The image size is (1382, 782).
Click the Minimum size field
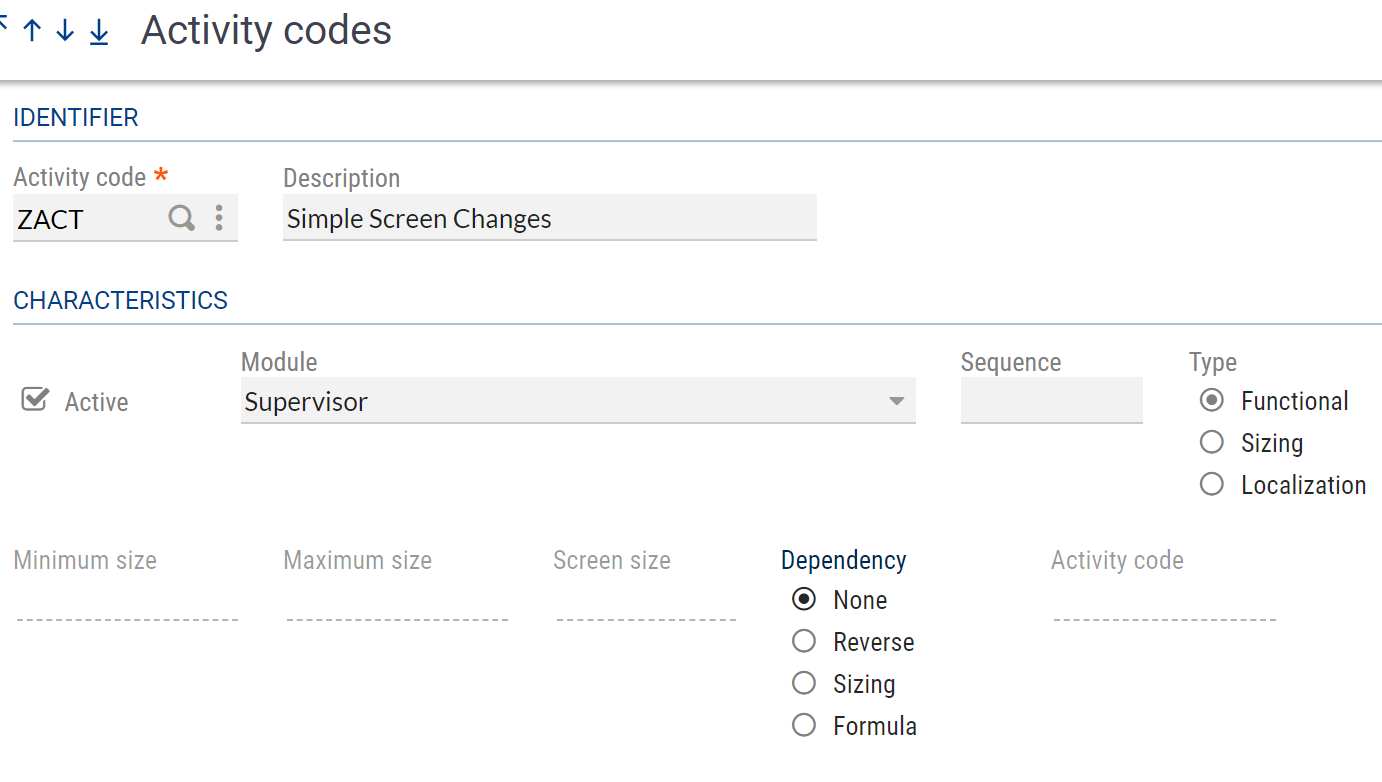point(126,606)
